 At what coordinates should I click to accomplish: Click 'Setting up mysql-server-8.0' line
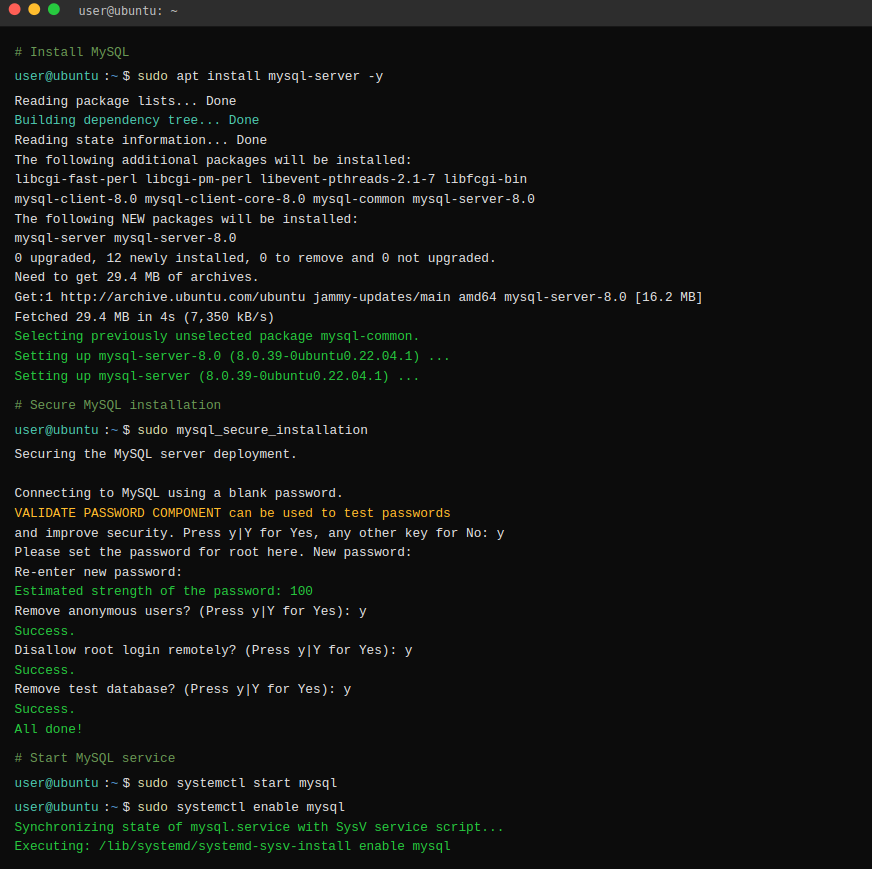[232, 356]
